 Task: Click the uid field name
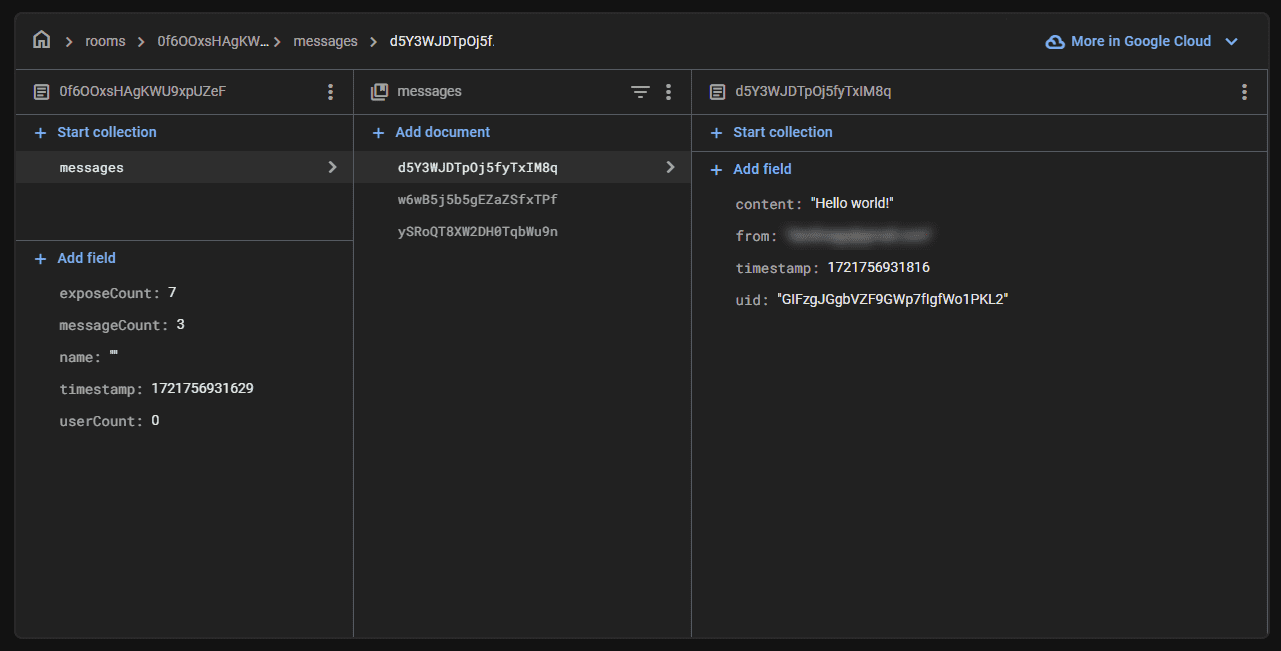click(x=751, y=300)
